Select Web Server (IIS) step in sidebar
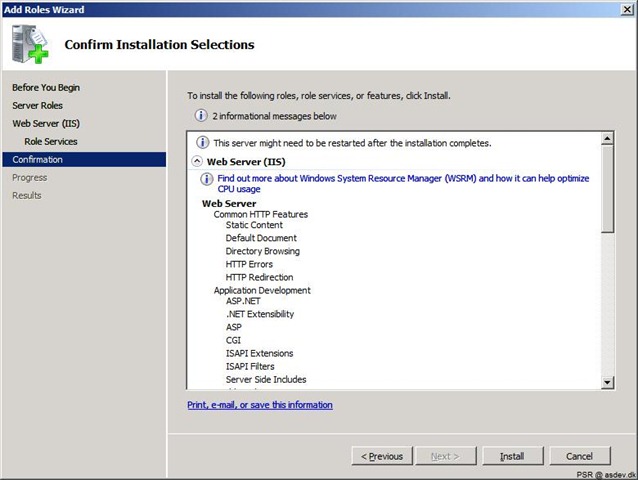This screenshot has width=638, height=480. pyautogui.click(x=46, y=123)
